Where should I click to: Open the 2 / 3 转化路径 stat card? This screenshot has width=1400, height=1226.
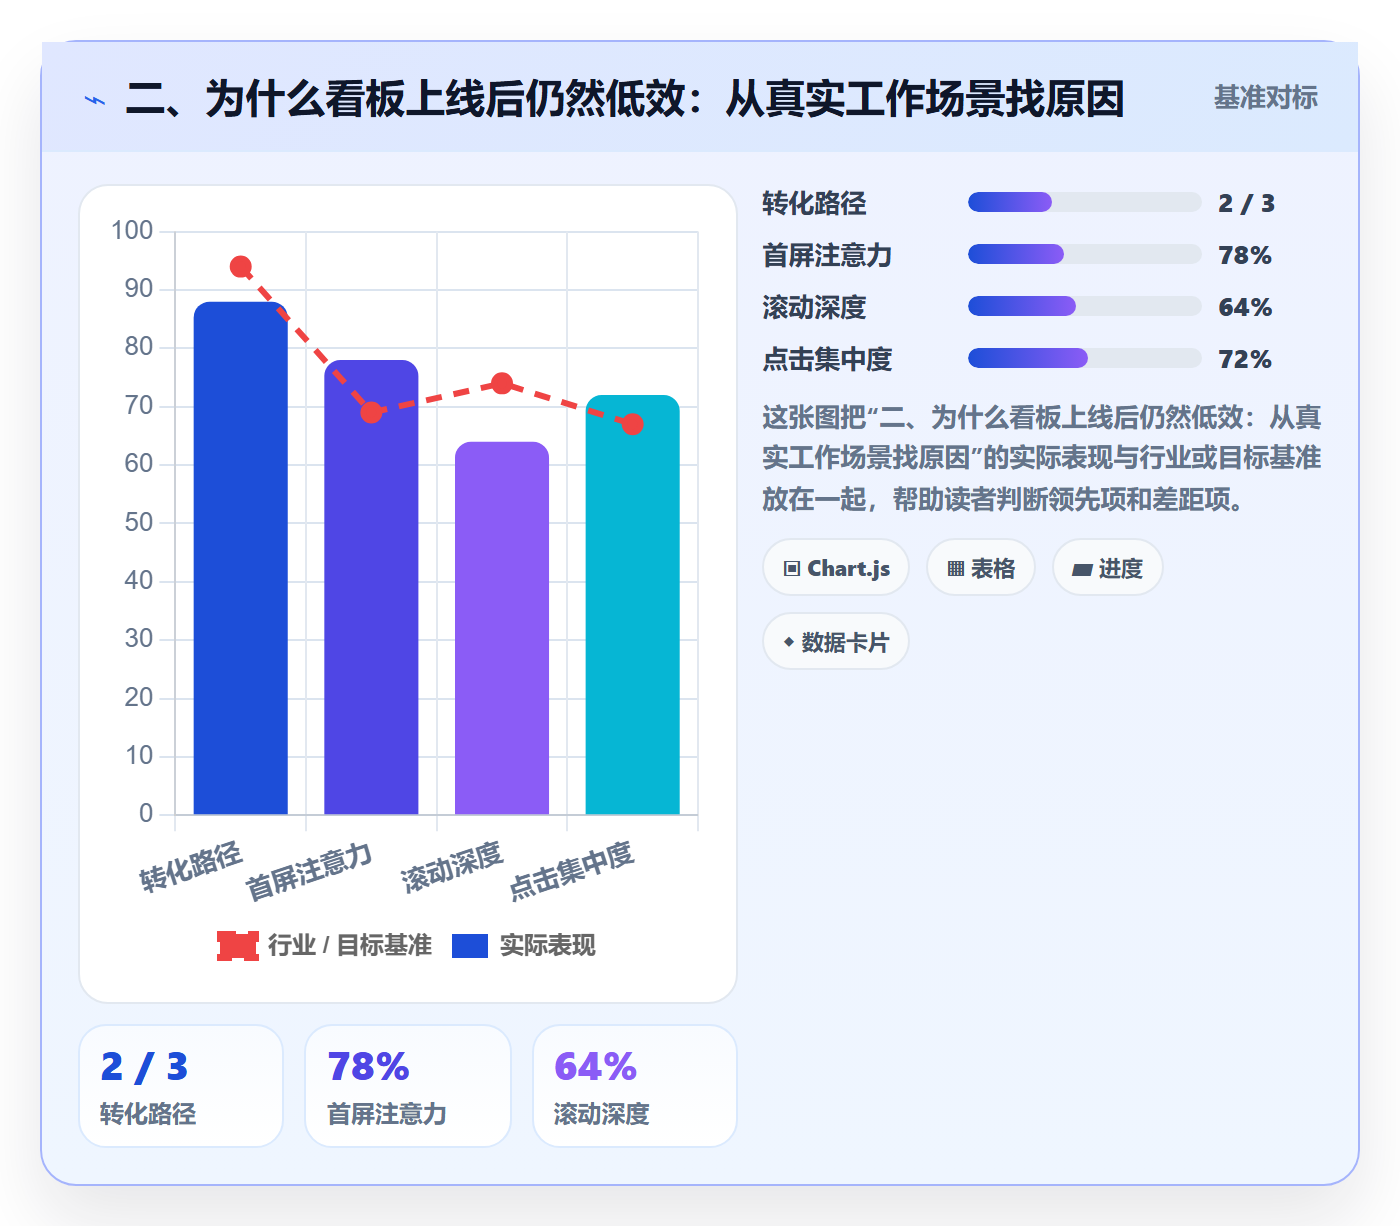click(x=181, y=1086)
